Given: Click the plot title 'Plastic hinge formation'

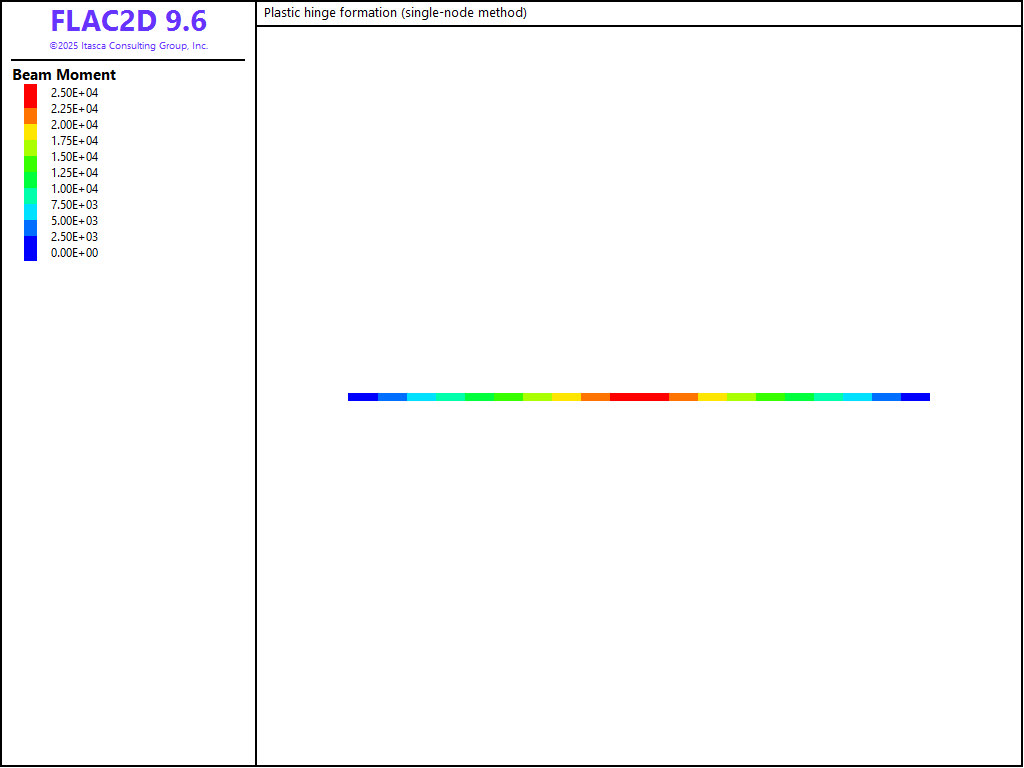Looking at the screenshot, I should point(395,13).
